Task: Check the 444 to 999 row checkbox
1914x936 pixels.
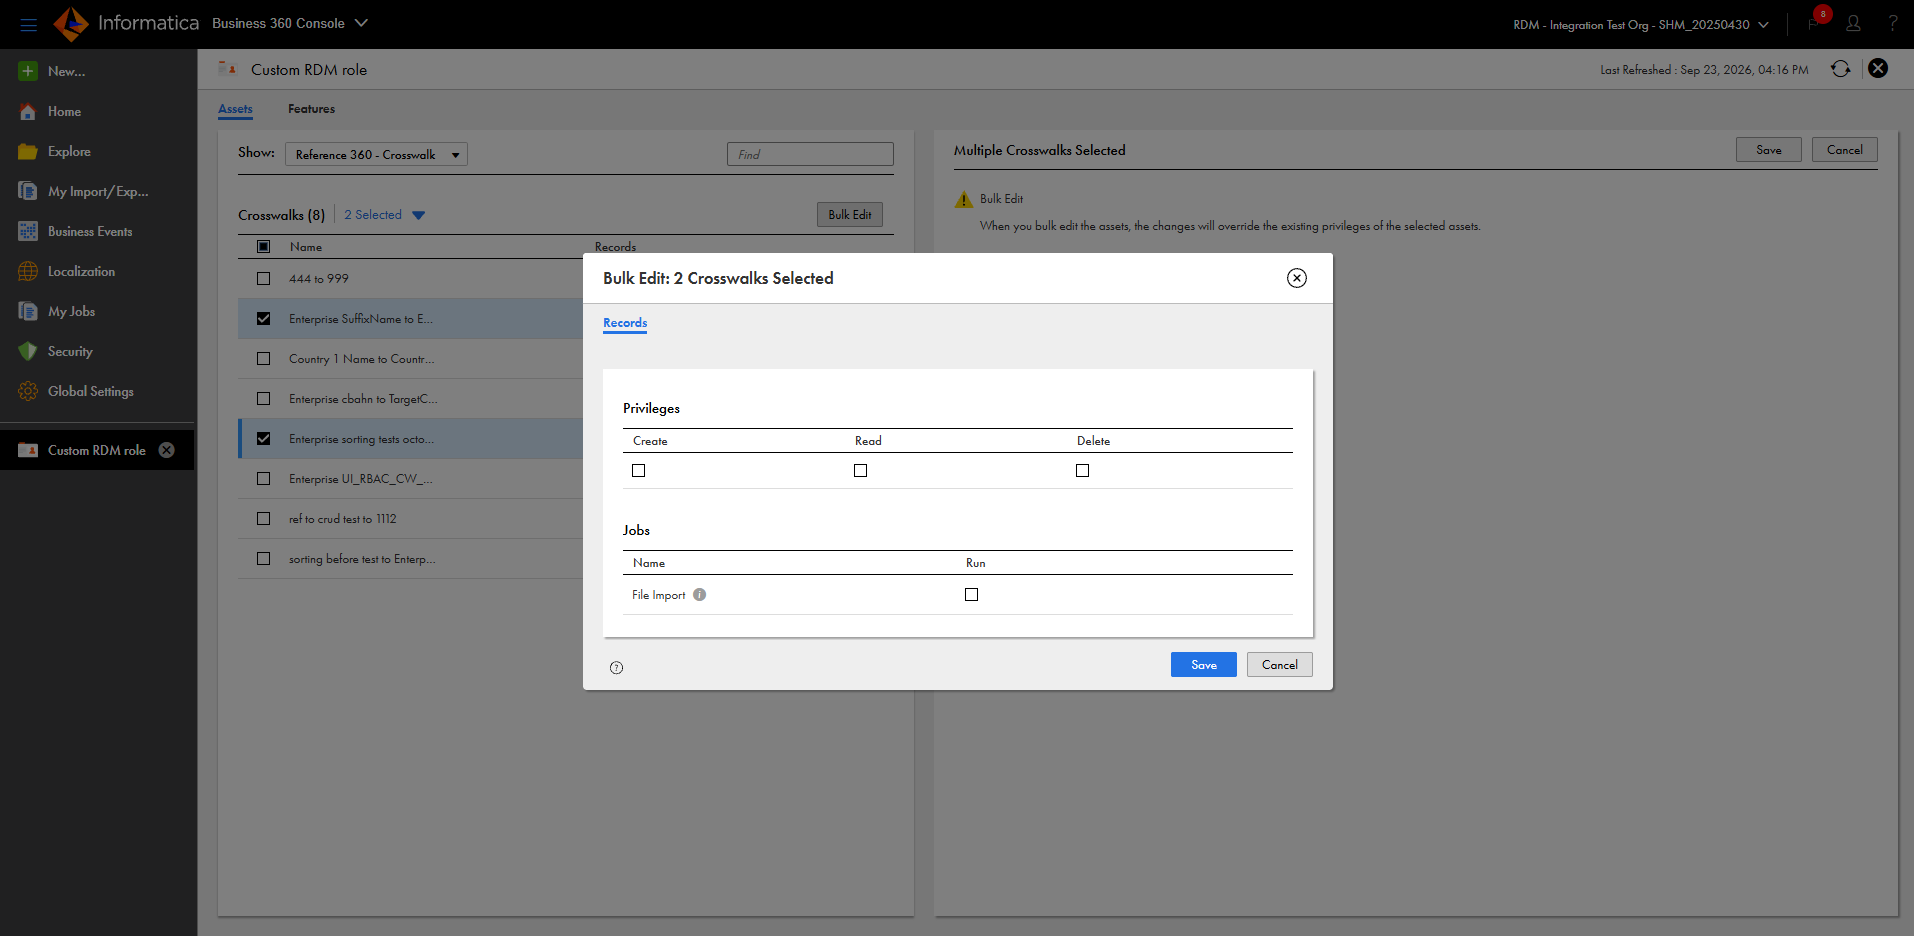Action: (264, 278)
